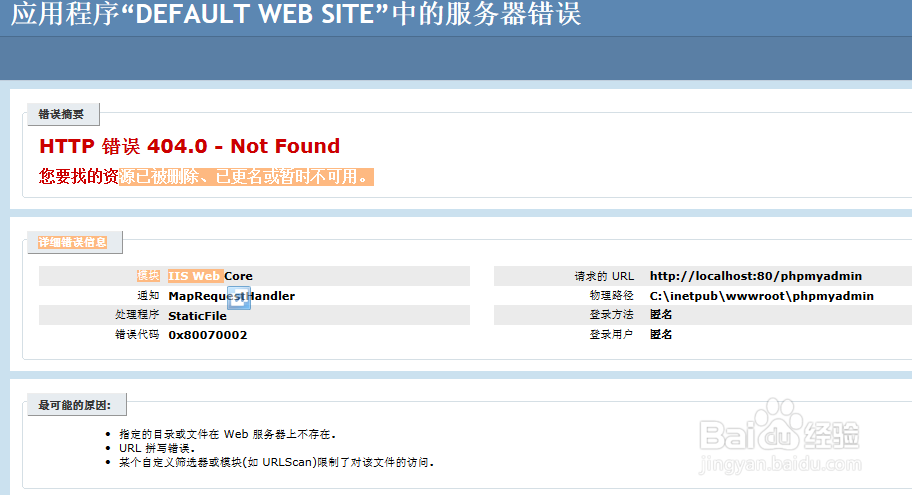Viewport: 912px width, 495px height.
Task: Click the 最可能的原因 section label
Action: pos(74,405)
